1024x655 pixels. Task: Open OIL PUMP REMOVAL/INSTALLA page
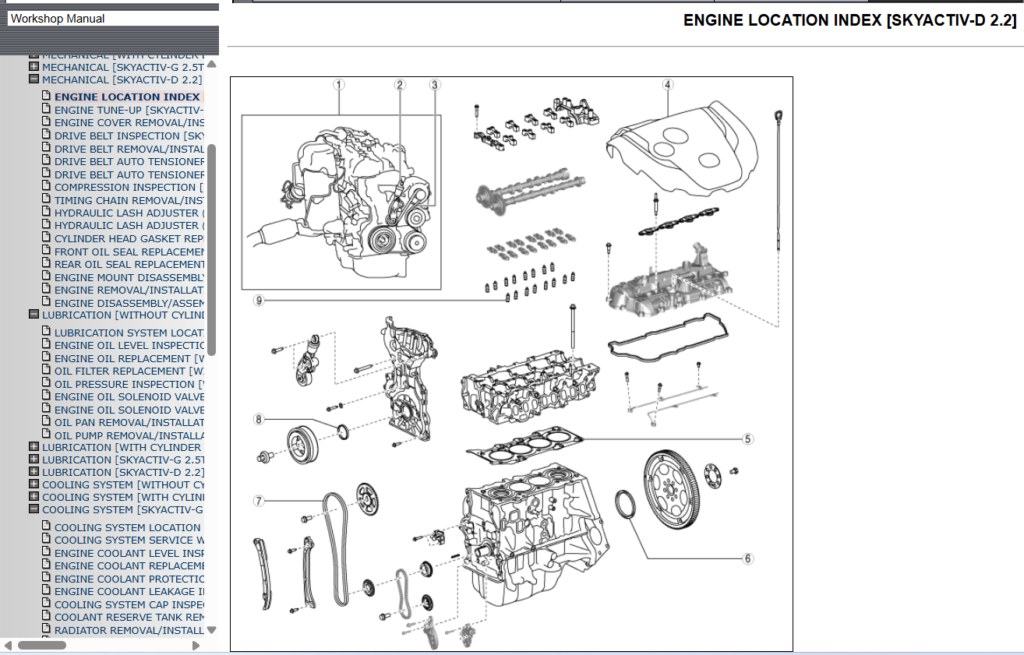click(x=129, y=435)
